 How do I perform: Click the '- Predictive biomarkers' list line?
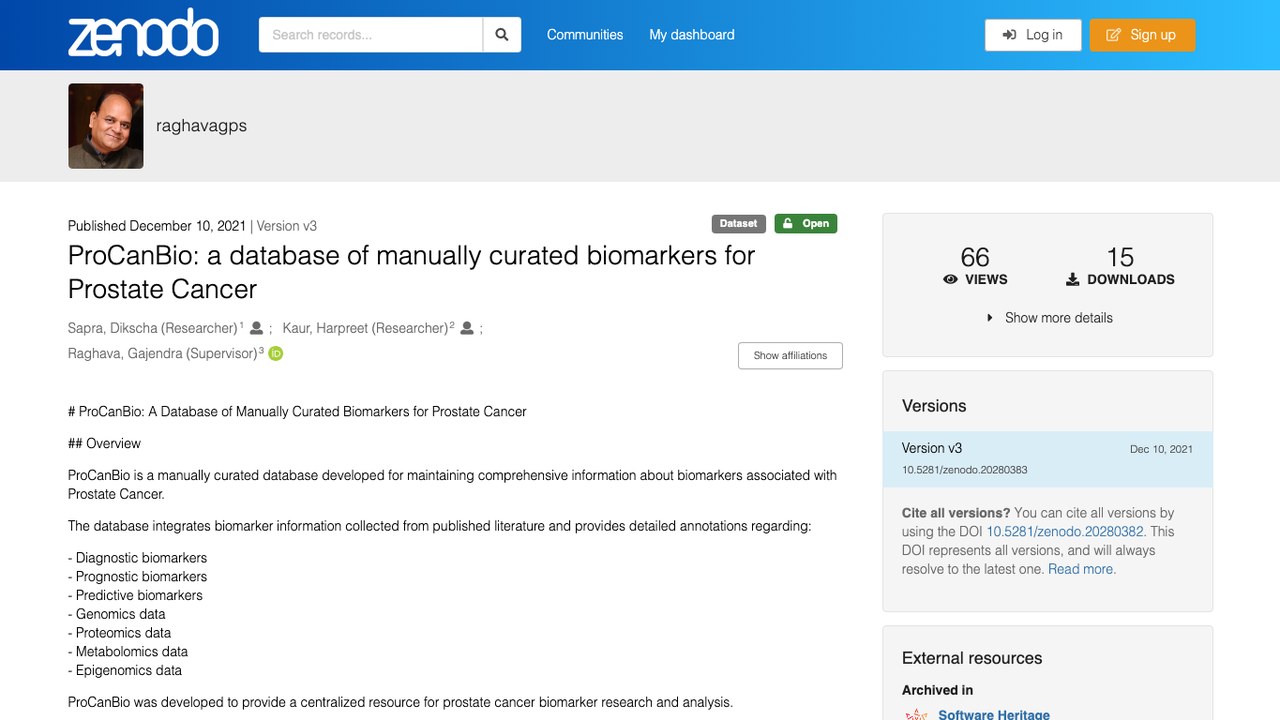point(135,595)
